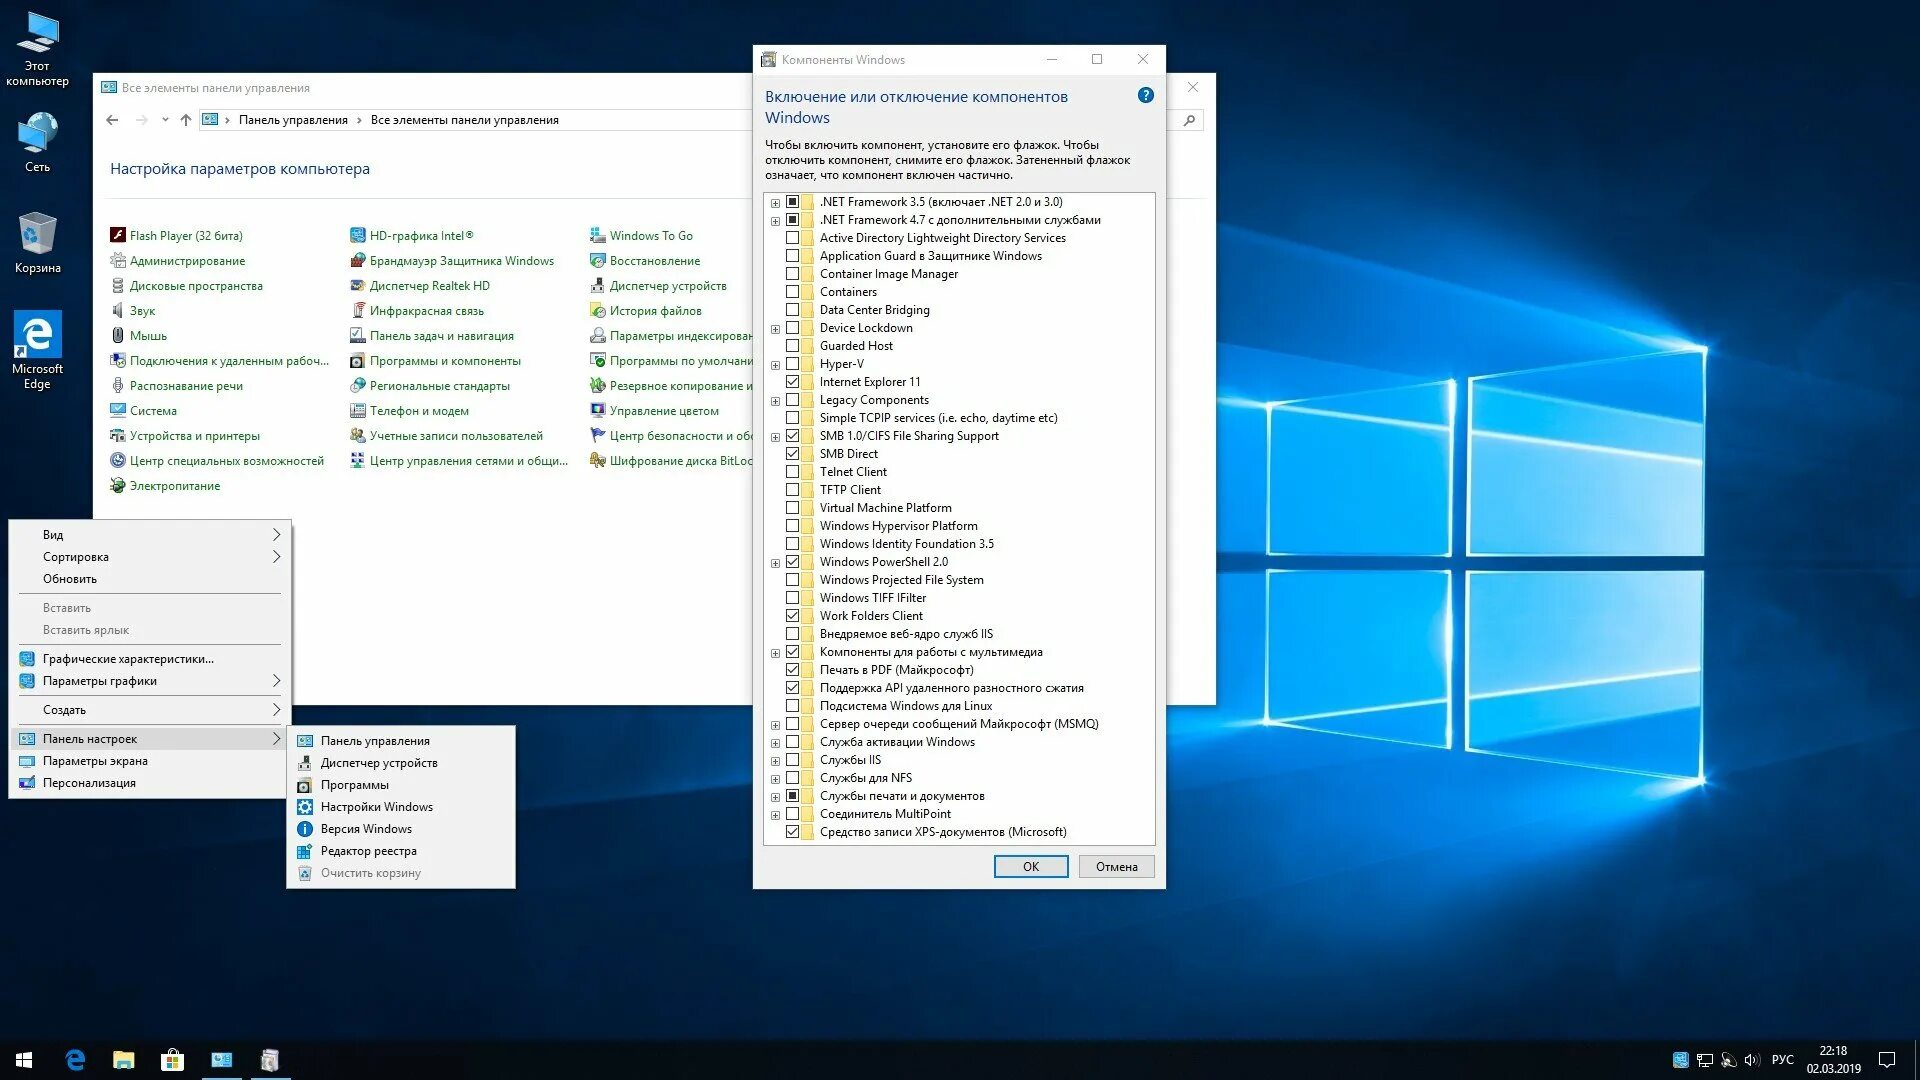Check the Containers component checkbox
This screenshot has height=1080, width=1920.
tap(793, 292)
